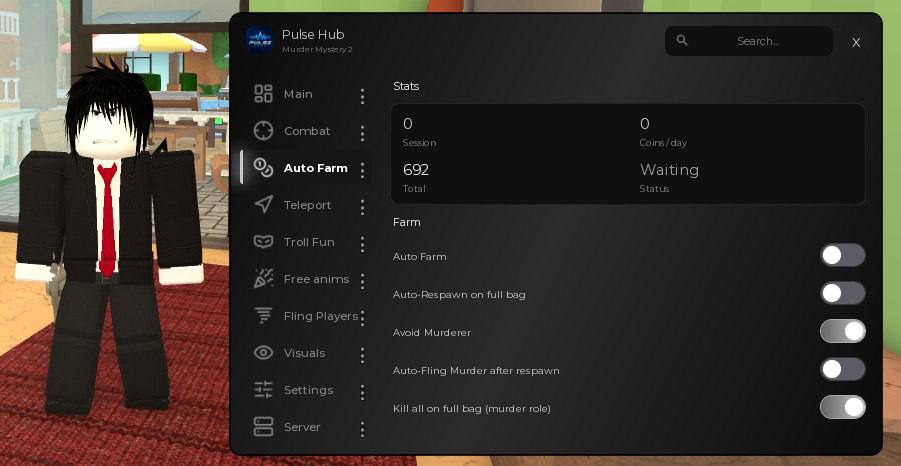The height and width of the screenshot is (466, 901).
Task: Click the Combat crosshair icon
Action: tap(263, 131)
